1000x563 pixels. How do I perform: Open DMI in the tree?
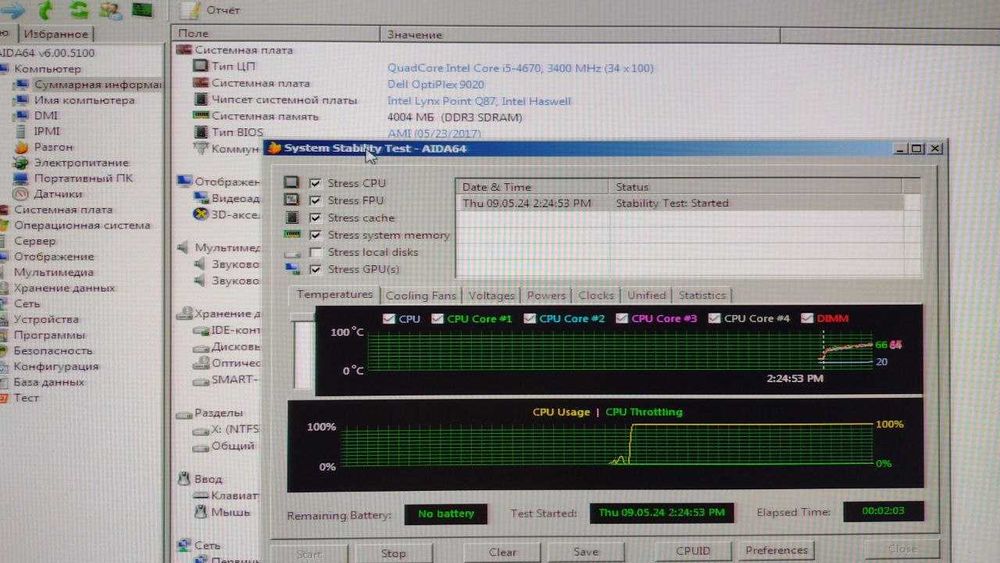coord(46,115)
